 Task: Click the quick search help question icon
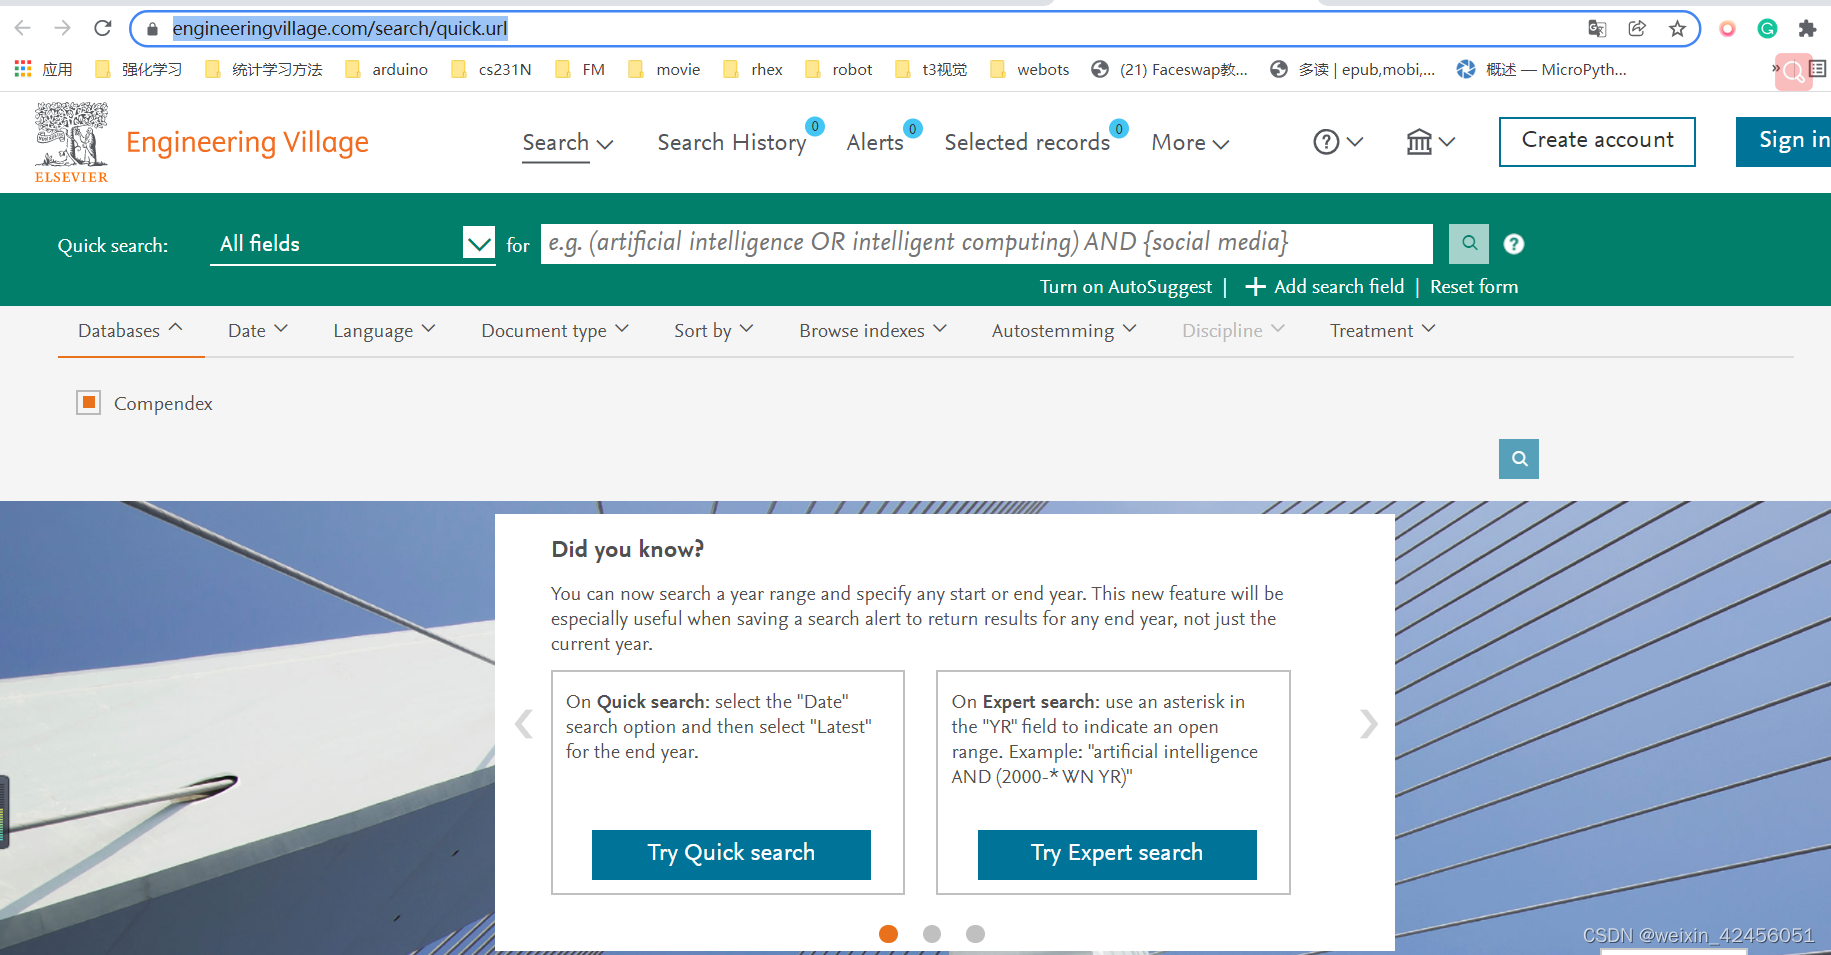[x=1514, y=244]
